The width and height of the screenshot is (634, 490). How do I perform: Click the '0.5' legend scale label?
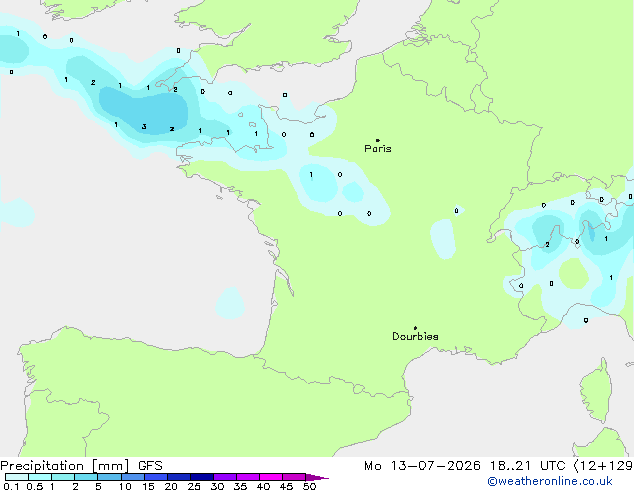tap(35, 486)
